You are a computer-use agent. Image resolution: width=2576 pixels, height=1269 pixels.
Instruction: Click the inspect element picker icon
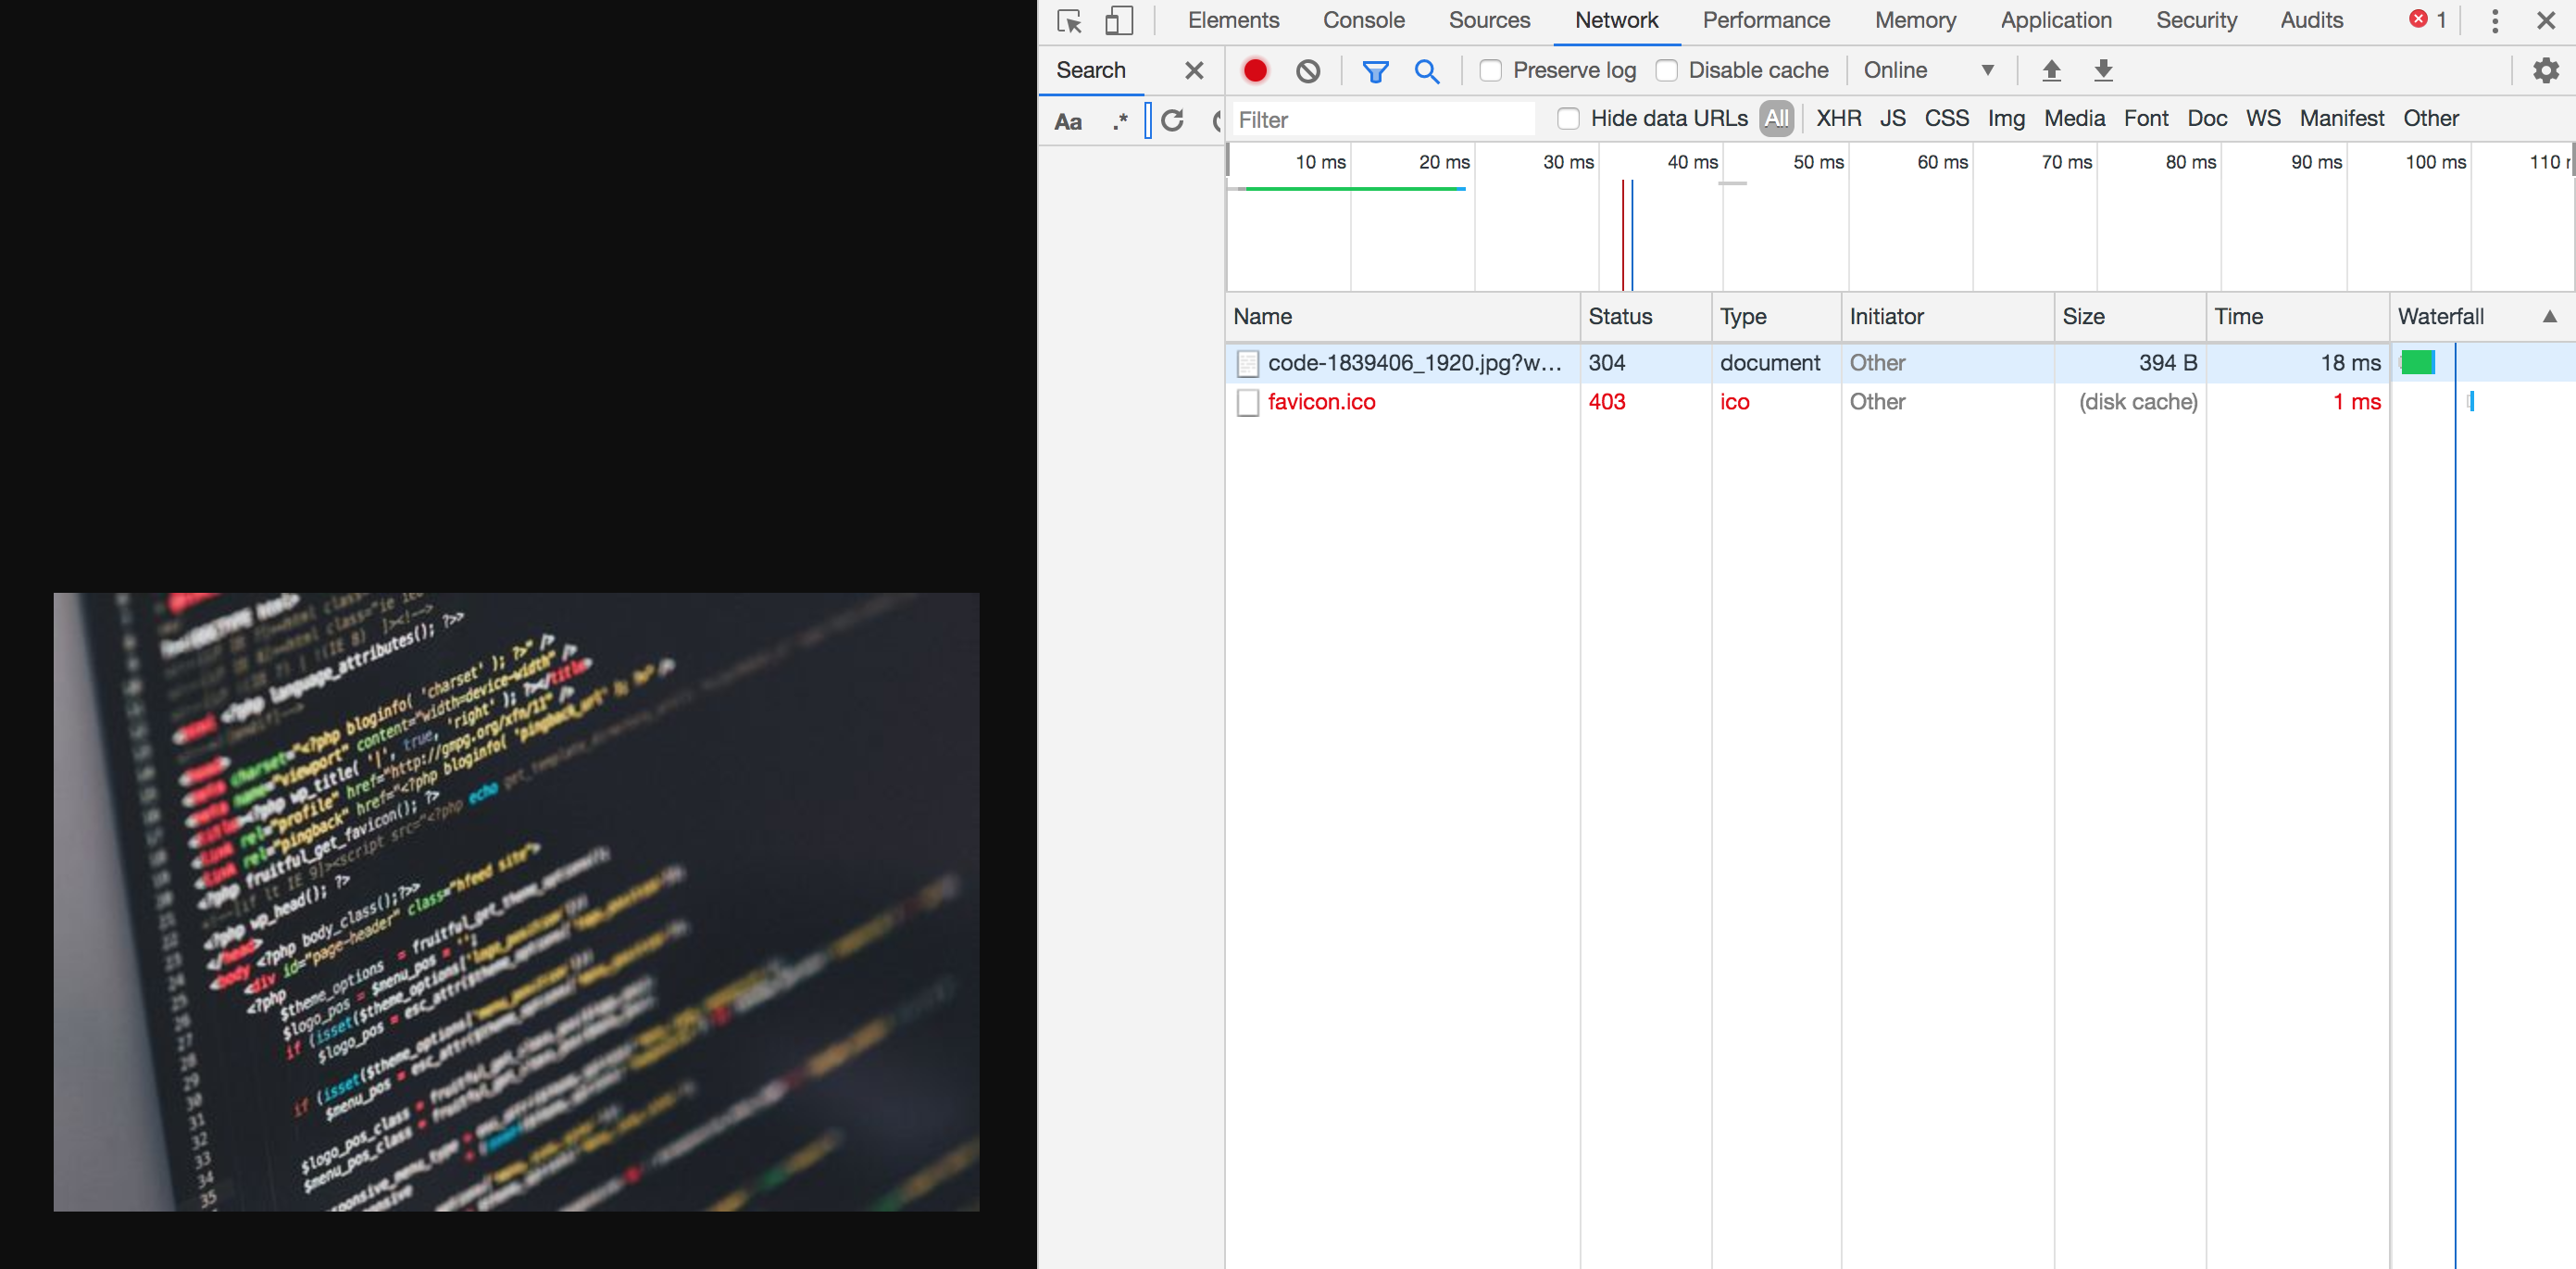point(1069,21)
